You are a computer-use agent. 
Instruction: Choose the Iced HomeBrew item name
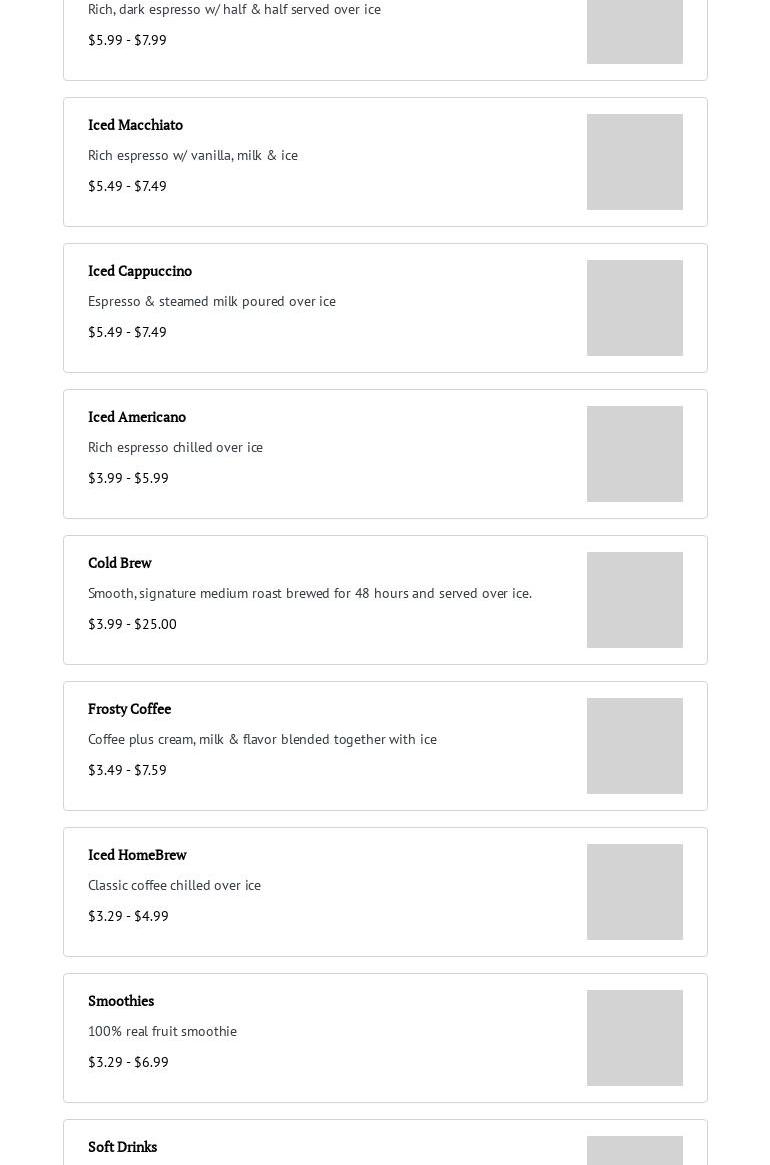pyautogui.click(x=137, y=855)
